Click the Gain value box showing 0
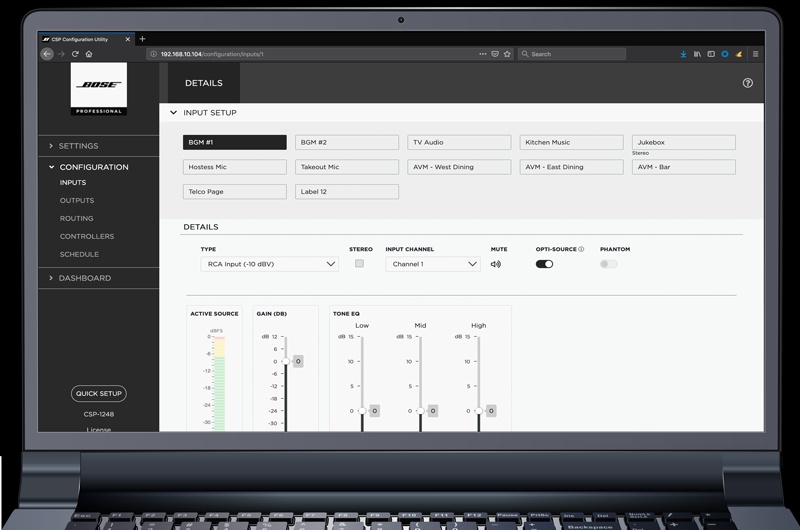Viewport: 800px width, 530px height. click(298, 362)
